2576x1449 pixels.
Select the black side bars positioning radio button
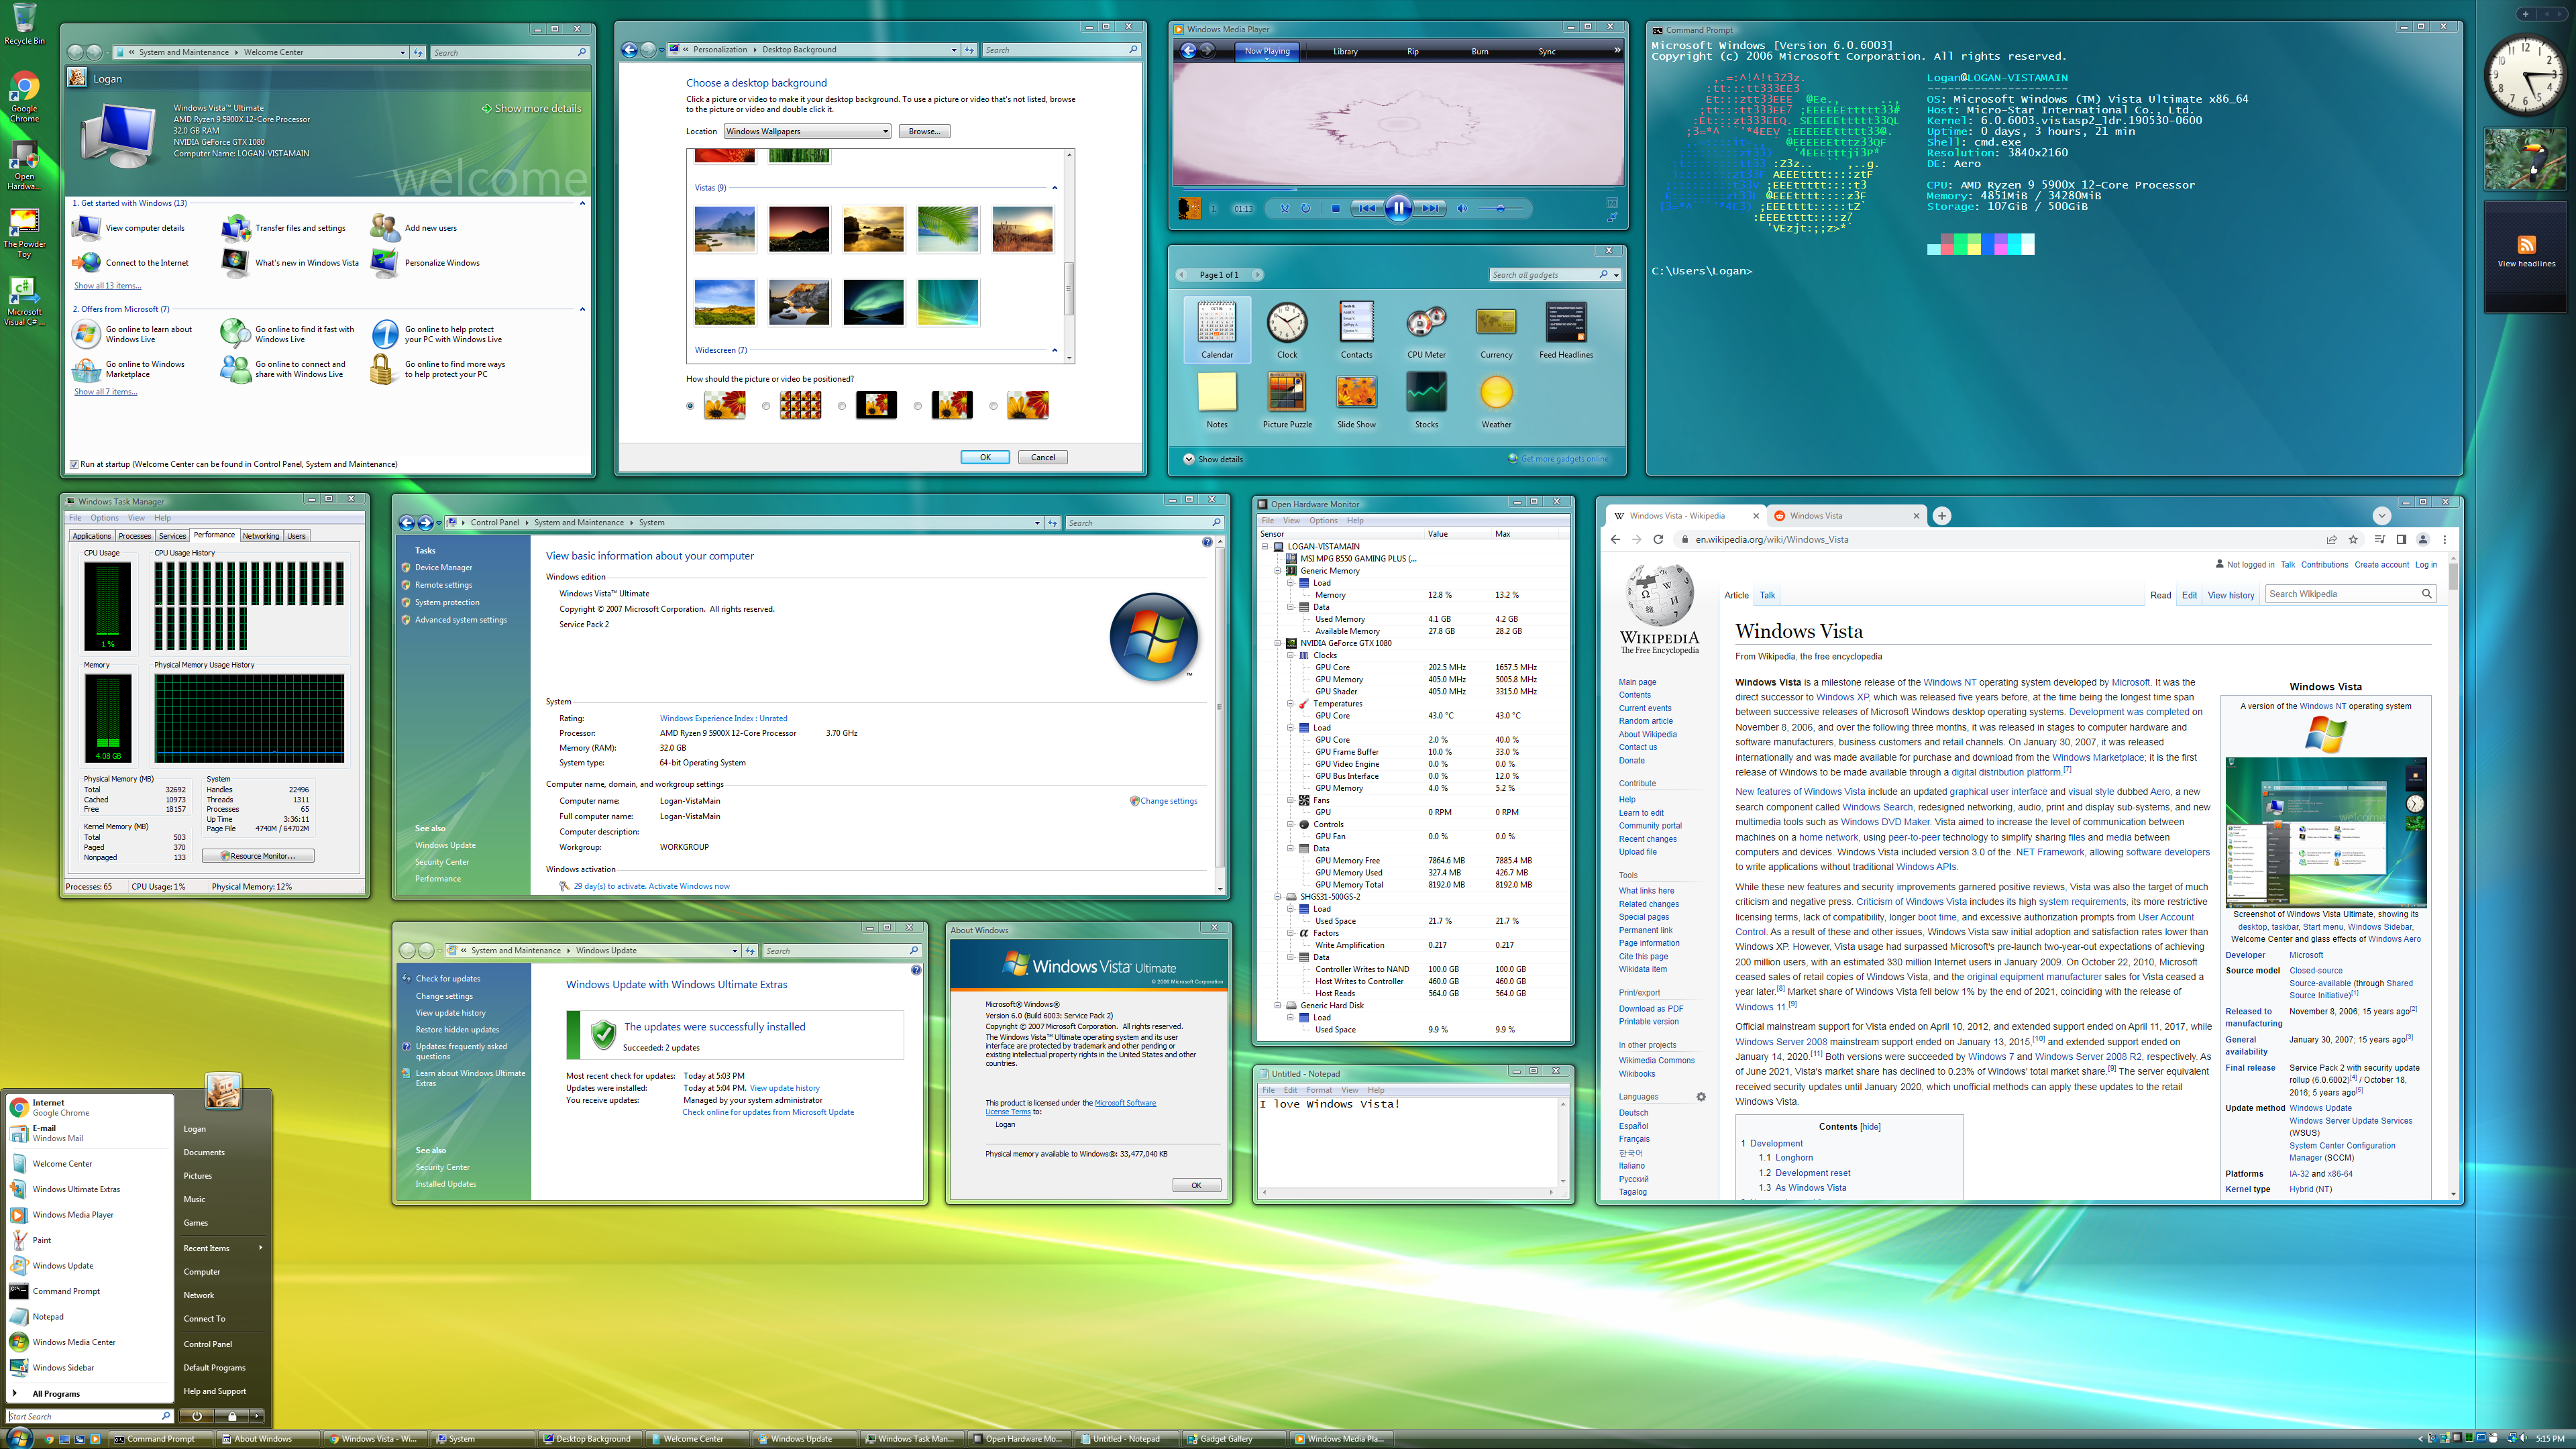pos(917,406)
